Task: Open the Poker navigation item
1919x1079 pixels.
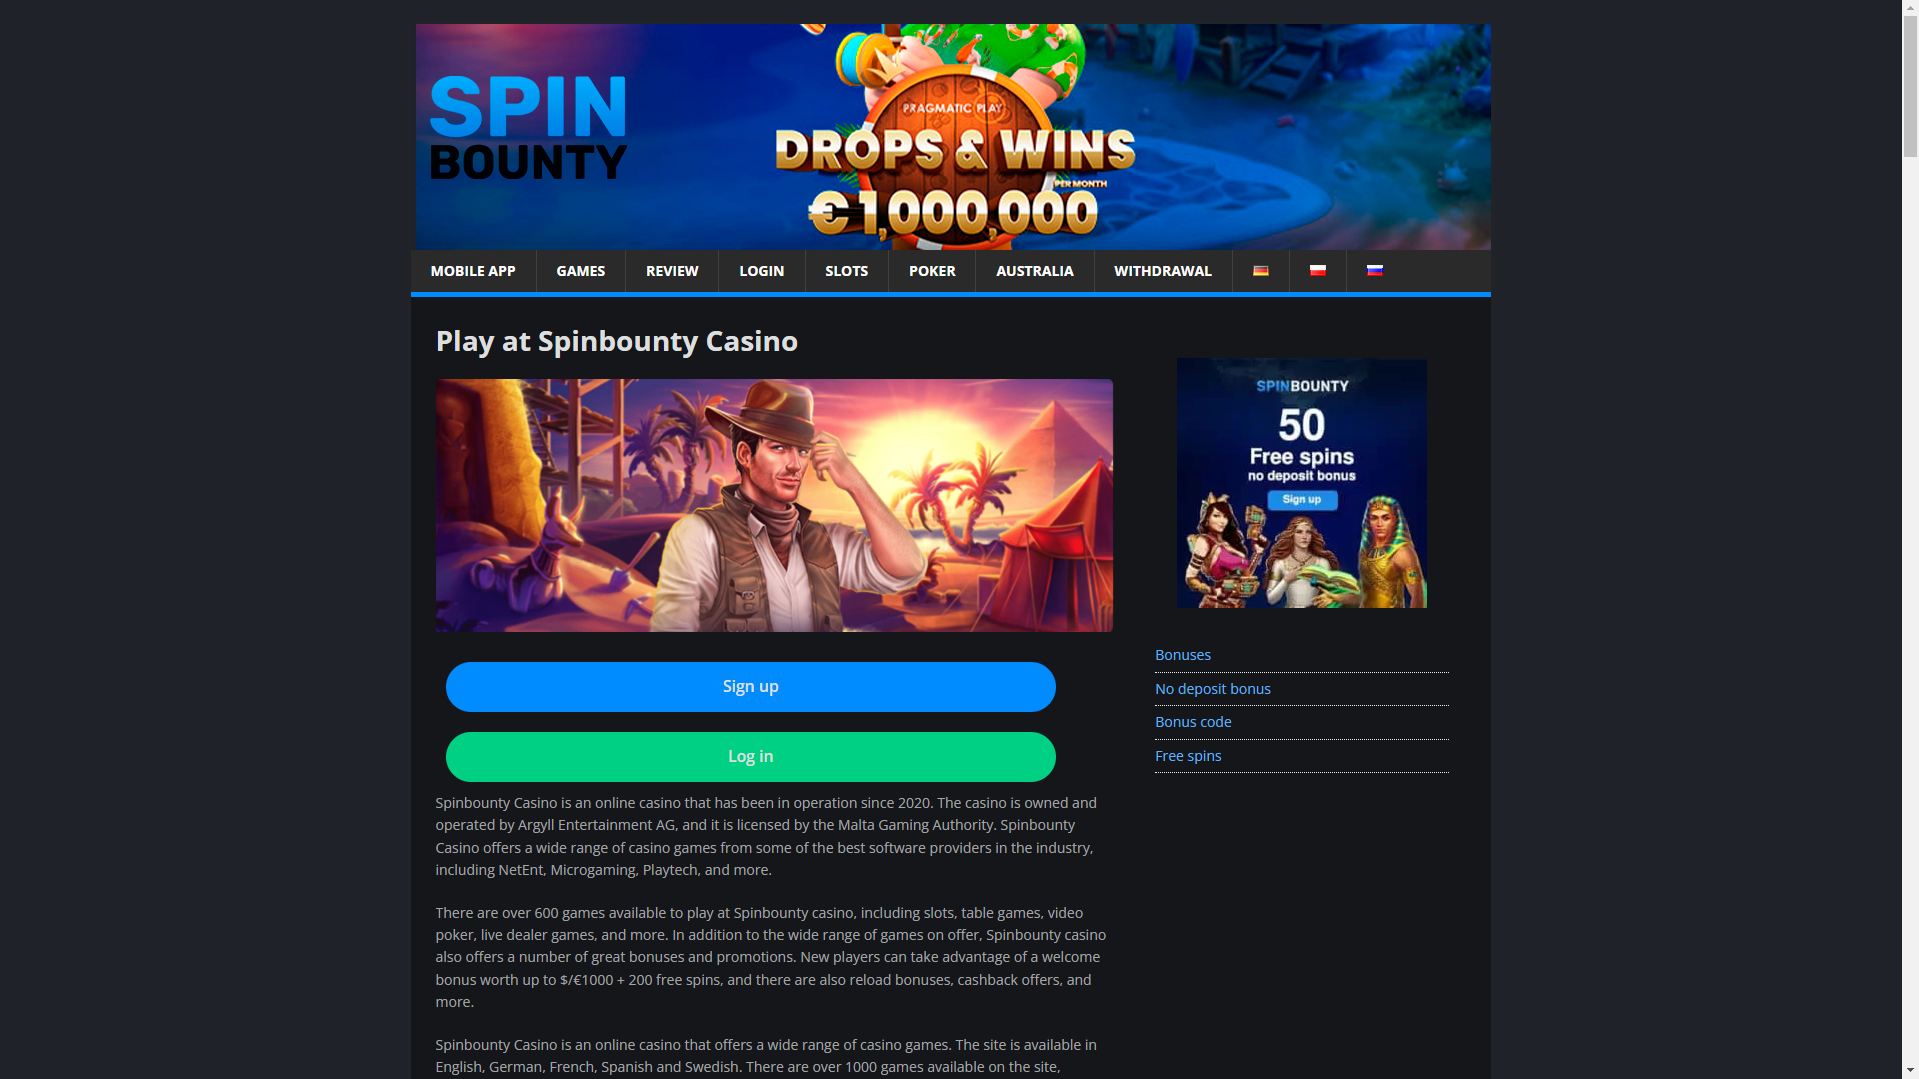Action: coord(932,271)
